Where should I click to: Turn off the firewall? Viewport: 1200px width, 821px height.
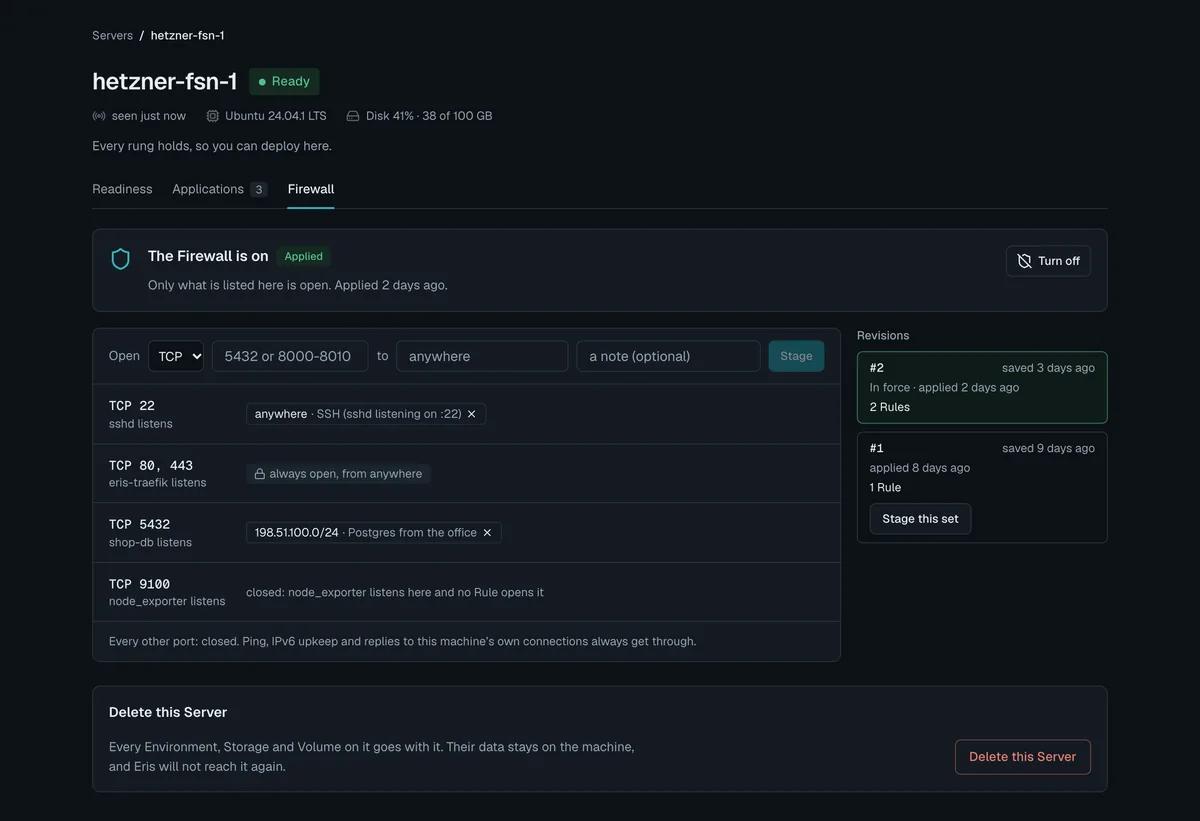[x=1048, y=261]
